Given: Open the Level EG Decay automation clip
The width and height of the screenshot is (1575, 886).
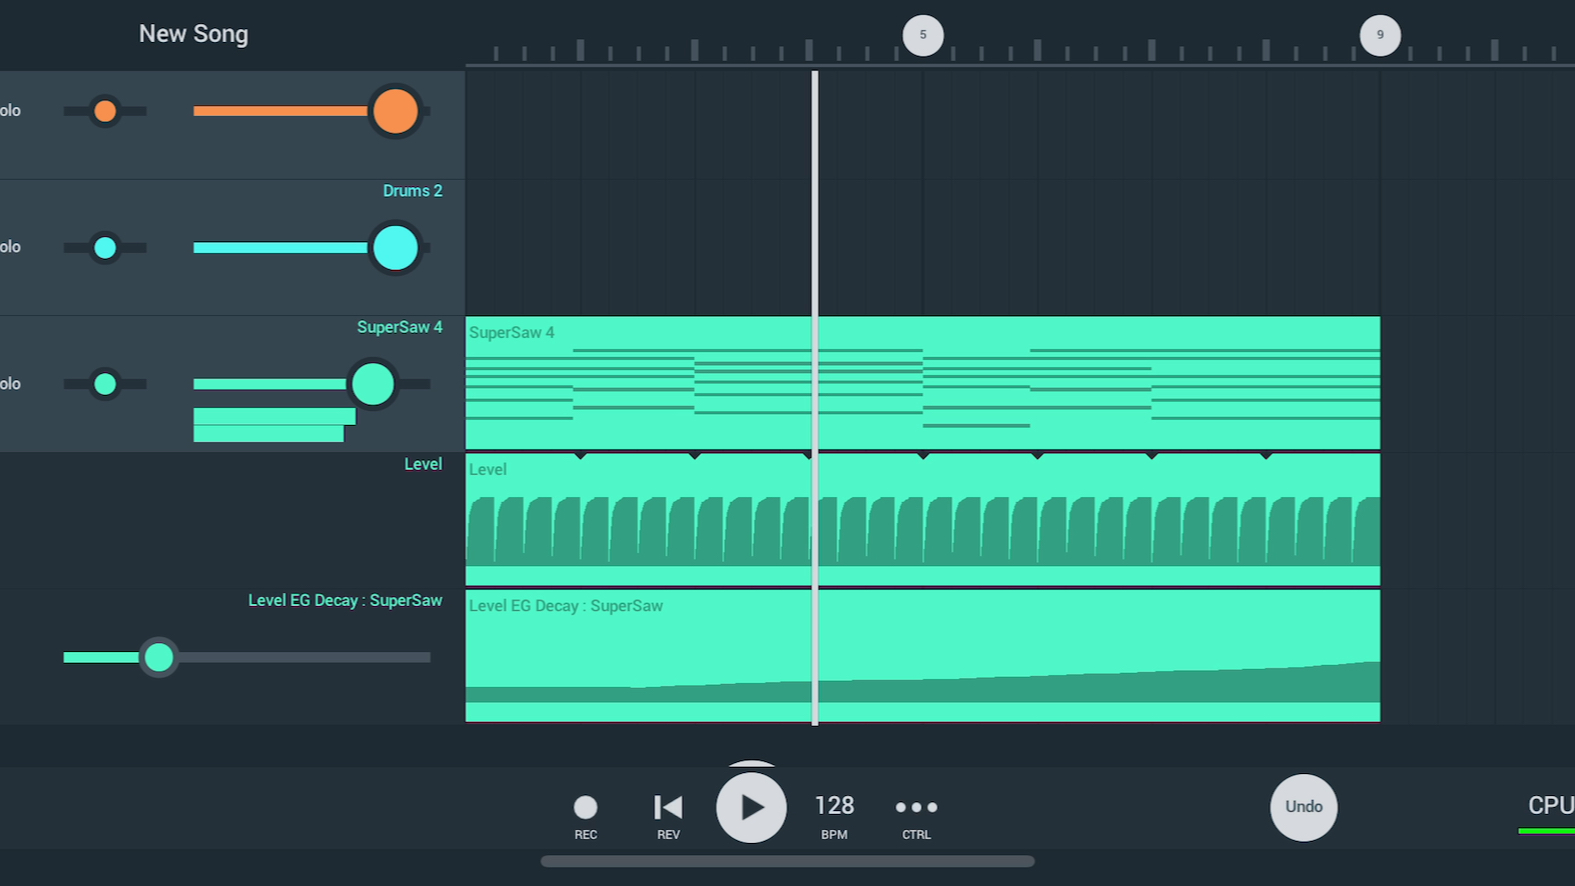Looking at the screenshot, I should pyautogui.click(x=922, y=656).
